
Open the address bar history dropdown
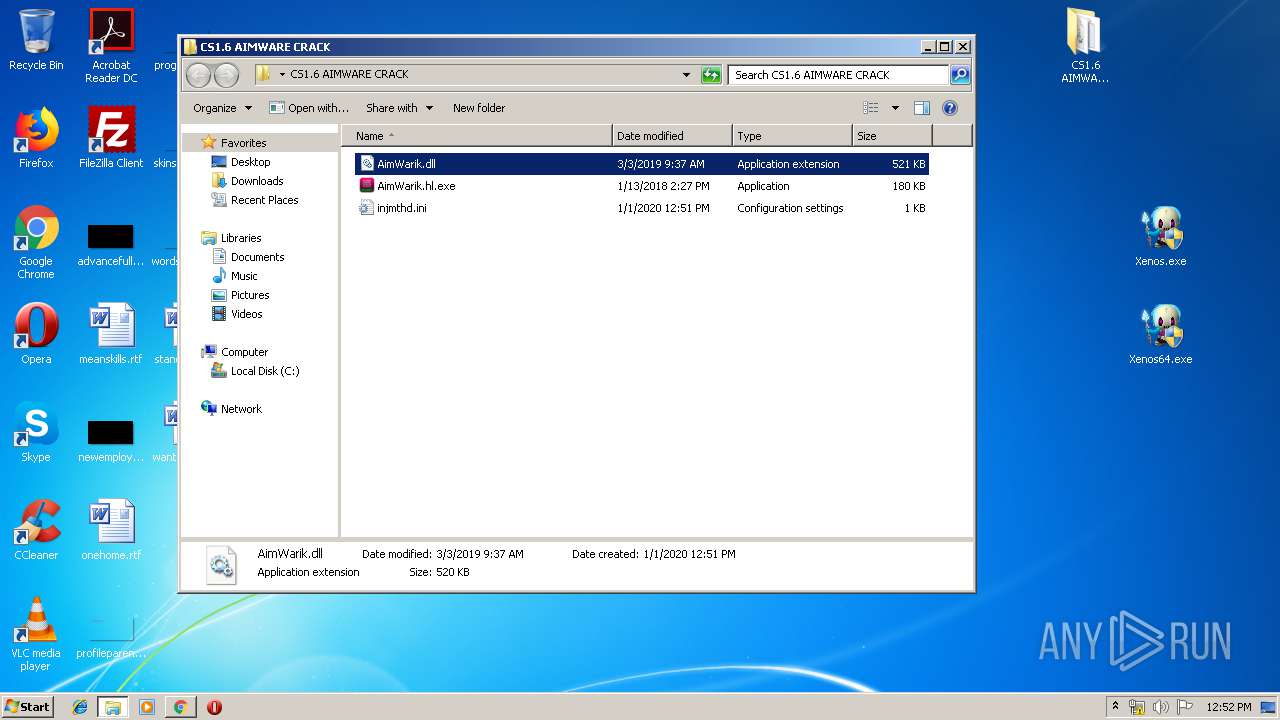(x=686, y=75)
